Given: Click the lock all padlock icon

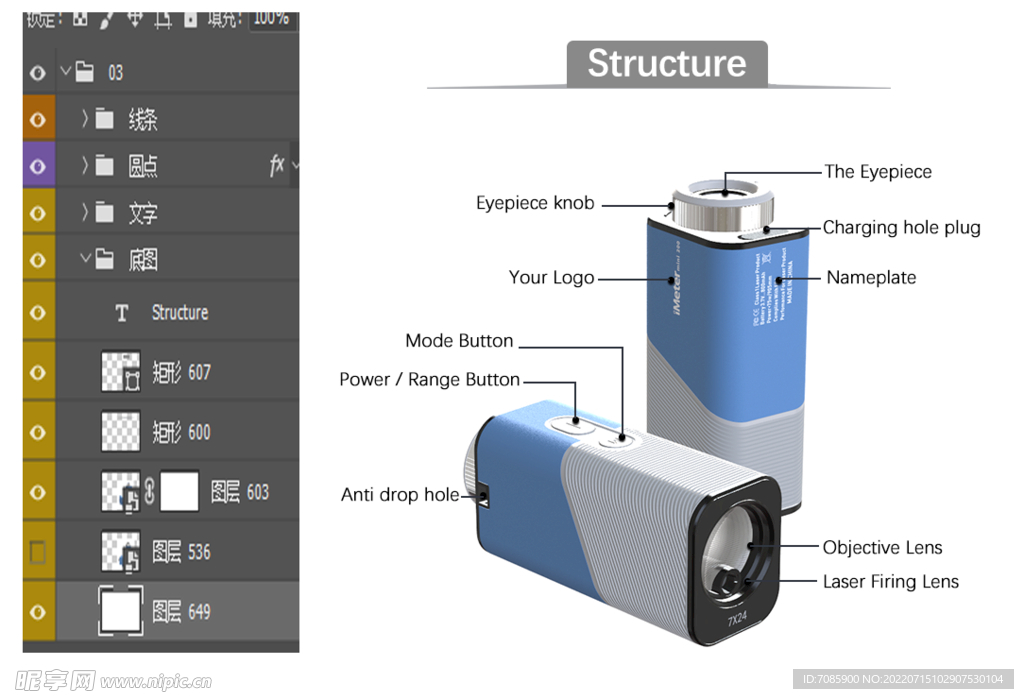Looking at the screenshot, I should click(x=190, y=19).
